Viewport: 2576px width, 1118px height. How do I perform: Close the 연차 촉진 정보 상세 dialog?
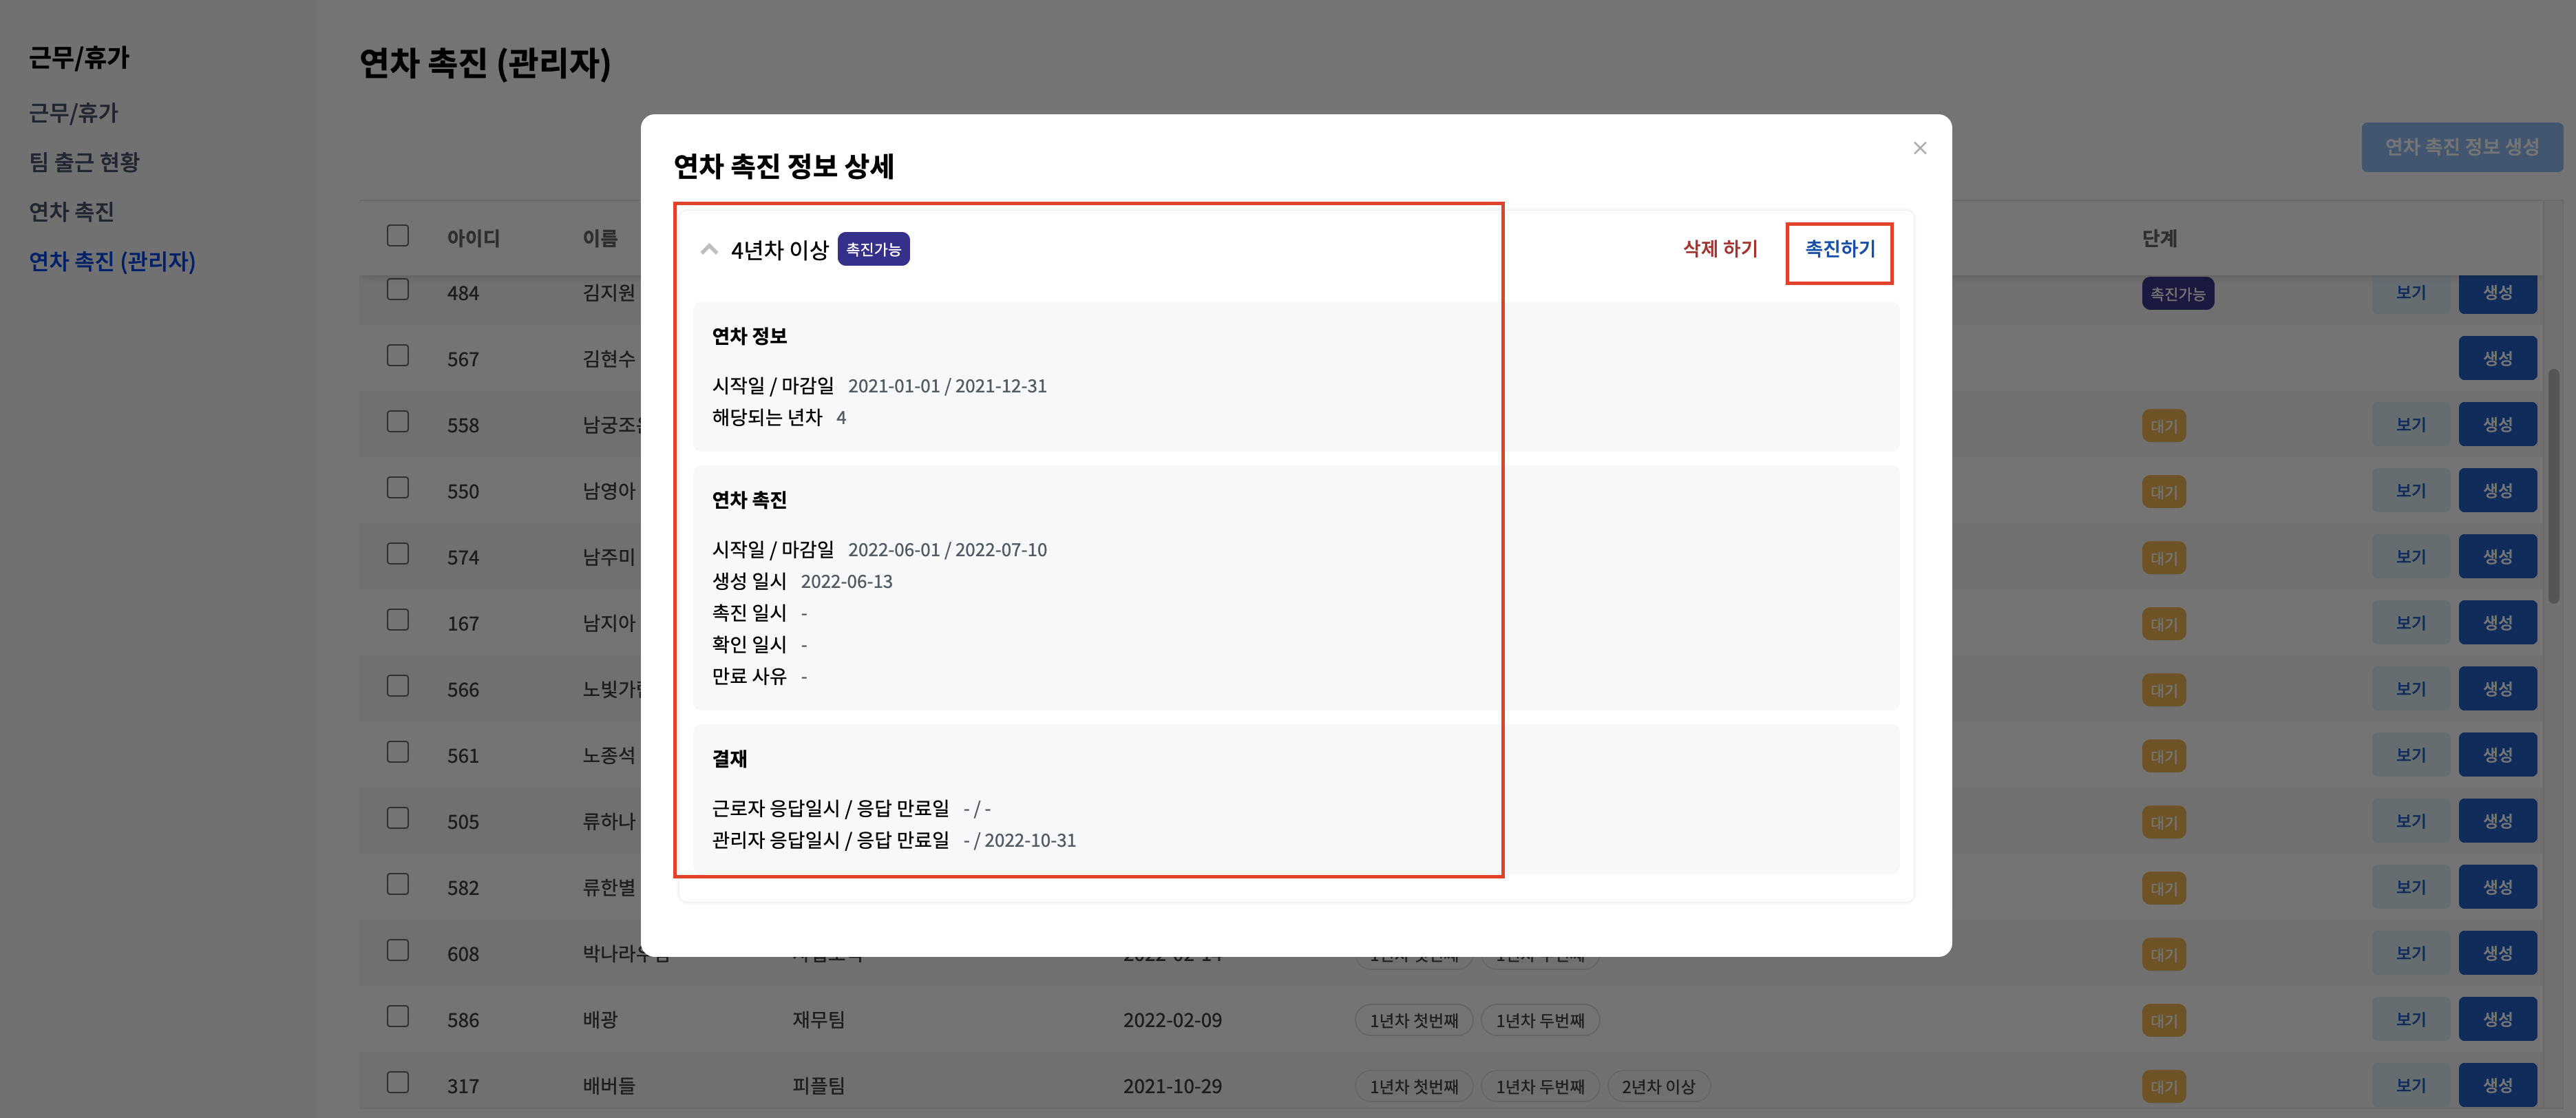click(x=1919, y=148)
